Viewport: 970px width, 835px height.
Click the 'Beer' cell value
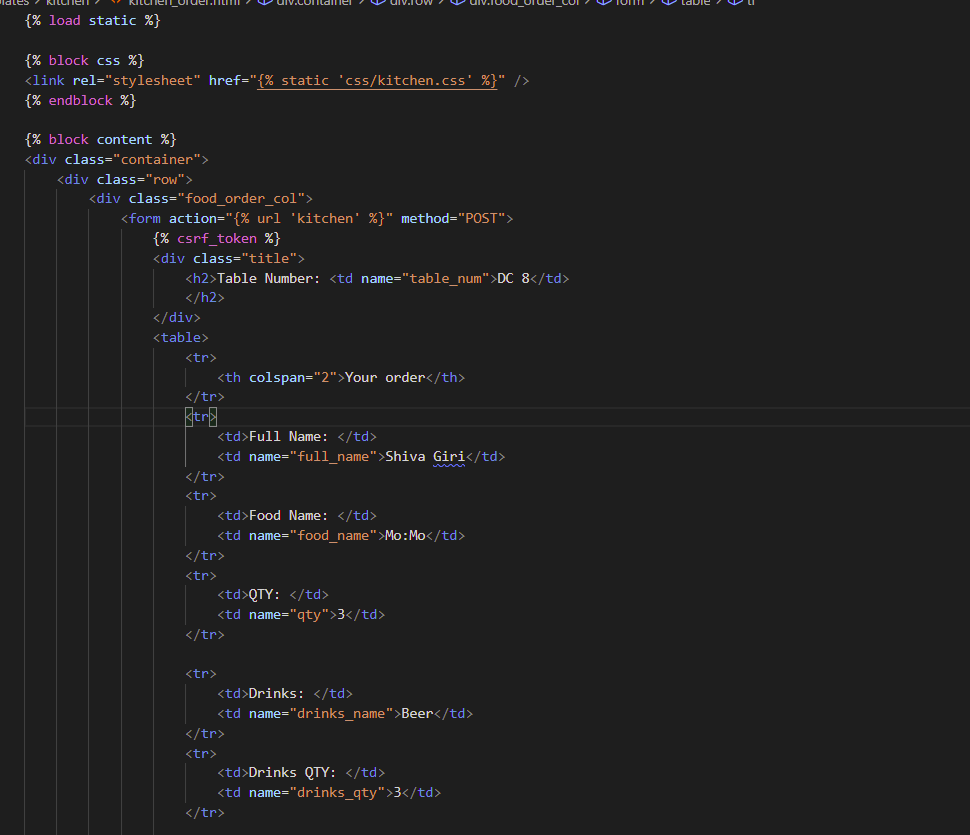click(x=417, y=714)
